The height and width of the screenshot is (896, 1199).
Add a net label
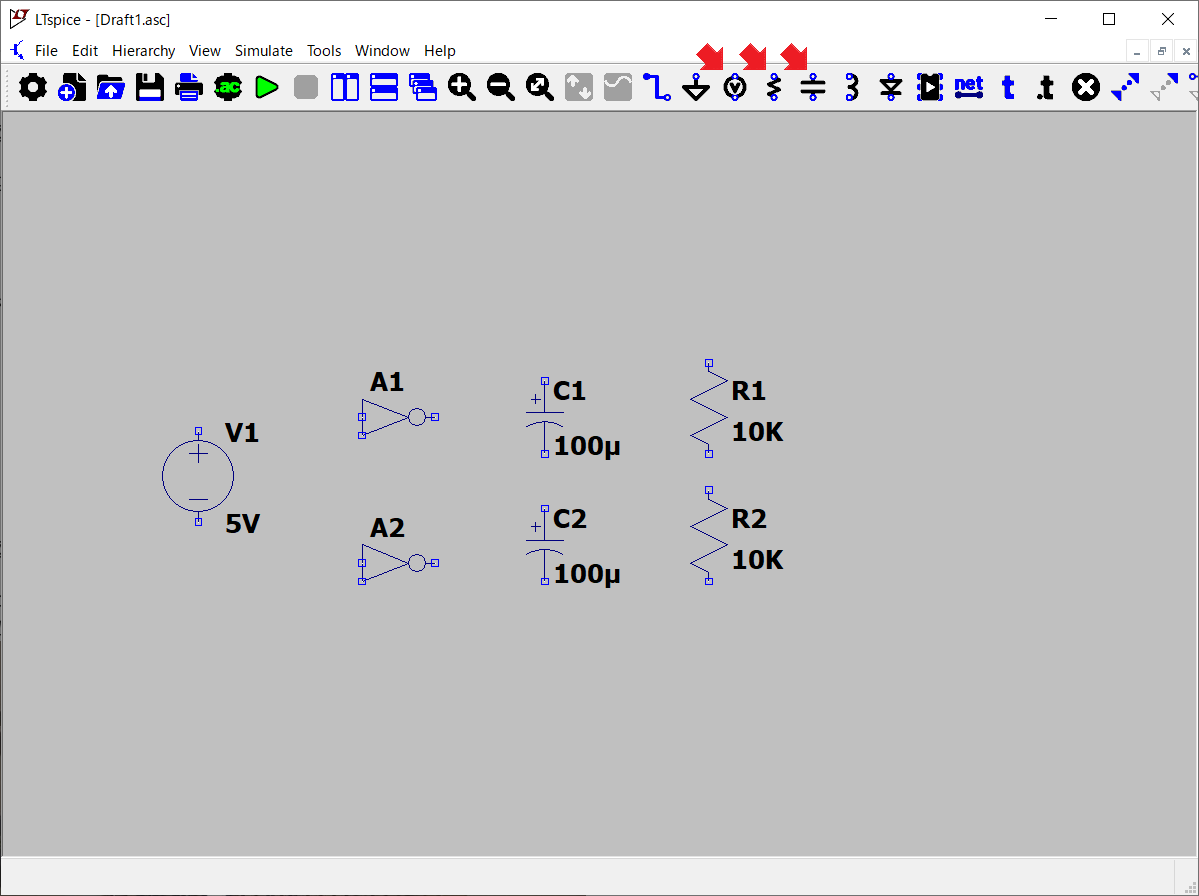pyautogui.click(x=969, y=88)
